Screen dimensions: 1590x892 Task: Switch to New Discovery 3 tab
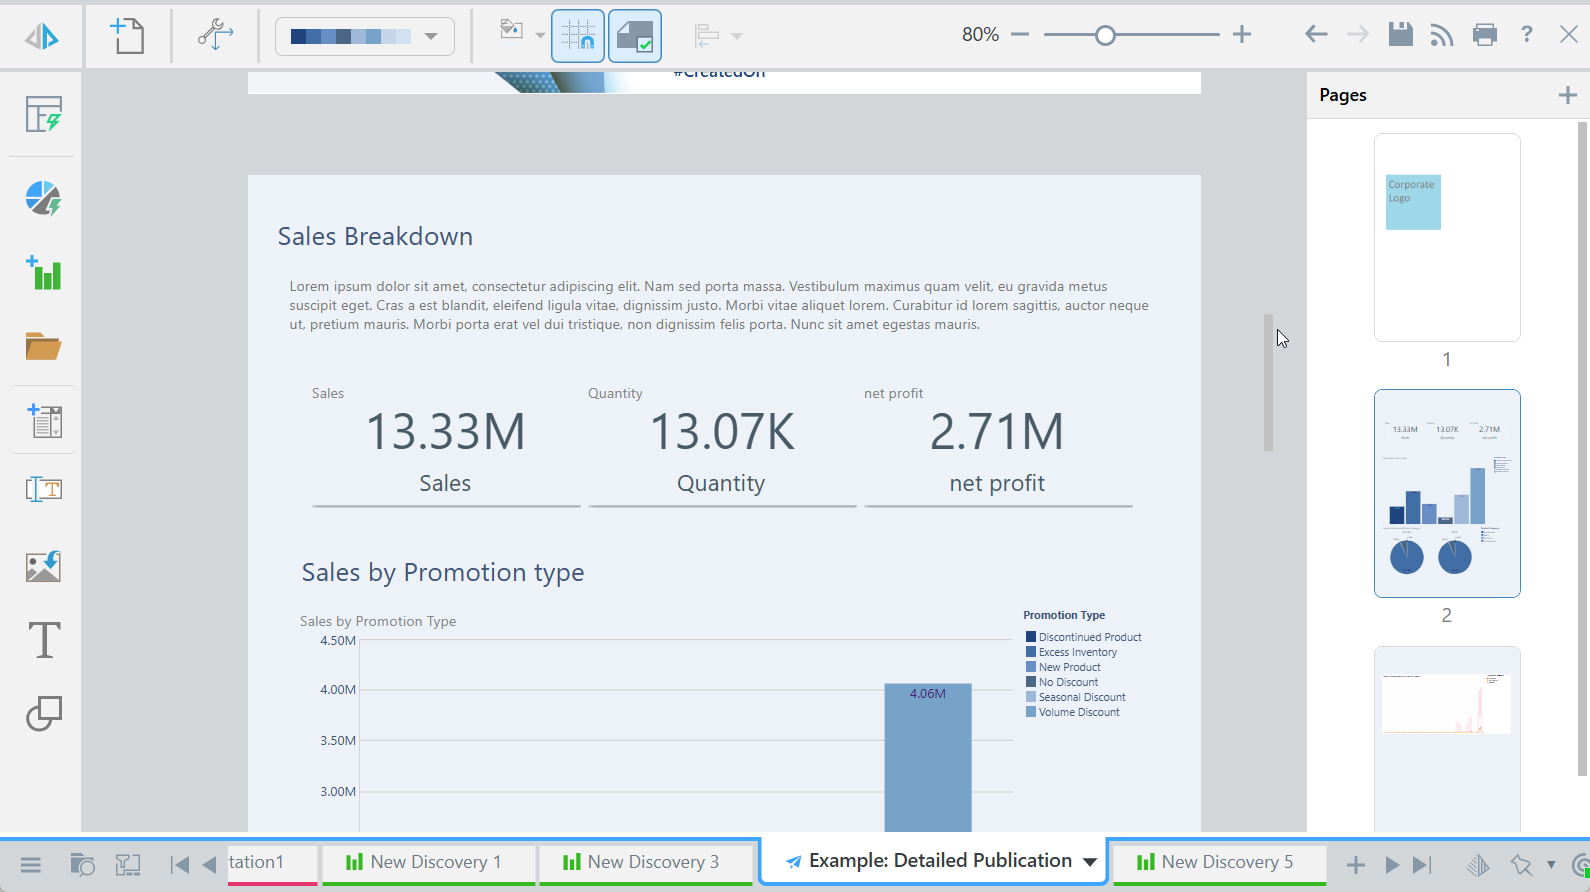click(645, 863)
